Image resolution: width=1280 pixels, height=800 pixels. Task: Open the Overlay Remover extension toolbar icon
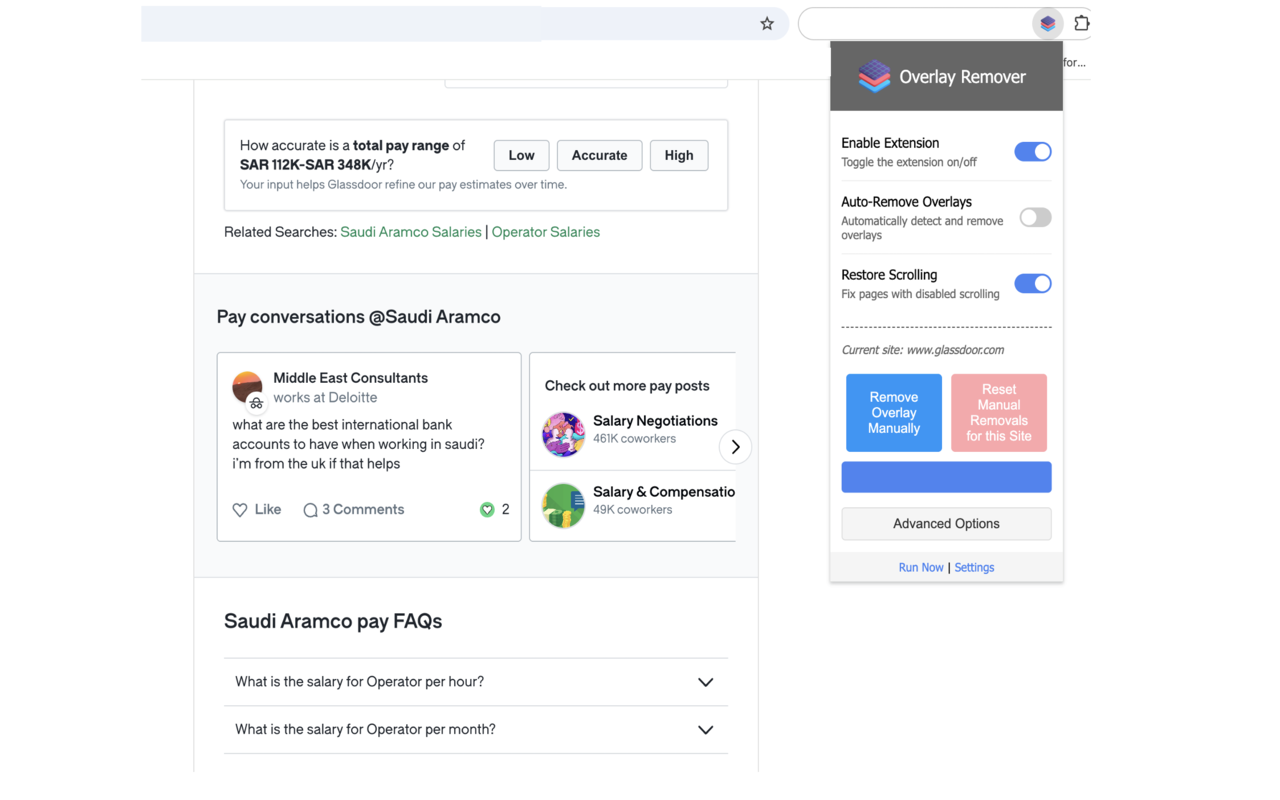[1047, 23]
